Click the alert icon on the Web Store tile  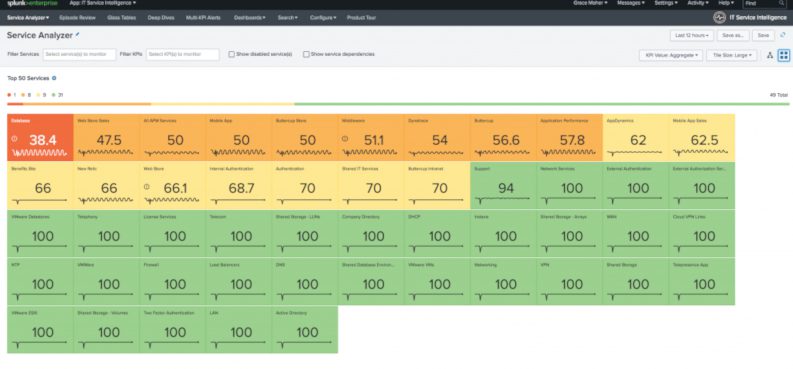[x=147, y=187]
